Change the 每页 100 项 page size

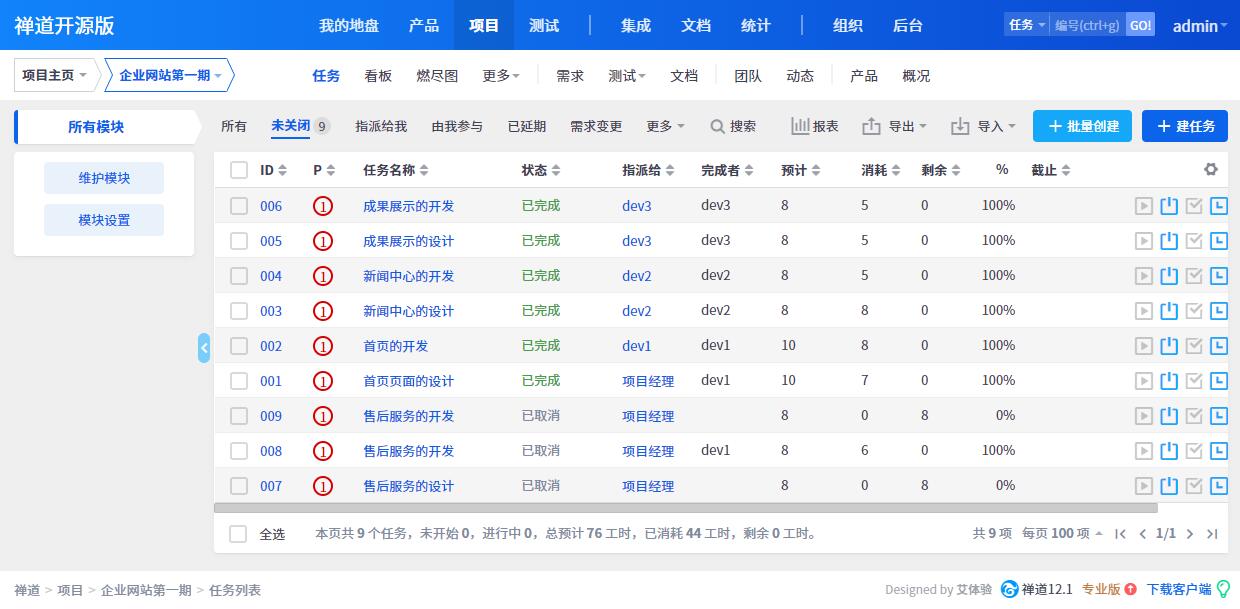tap(1062, 534)
